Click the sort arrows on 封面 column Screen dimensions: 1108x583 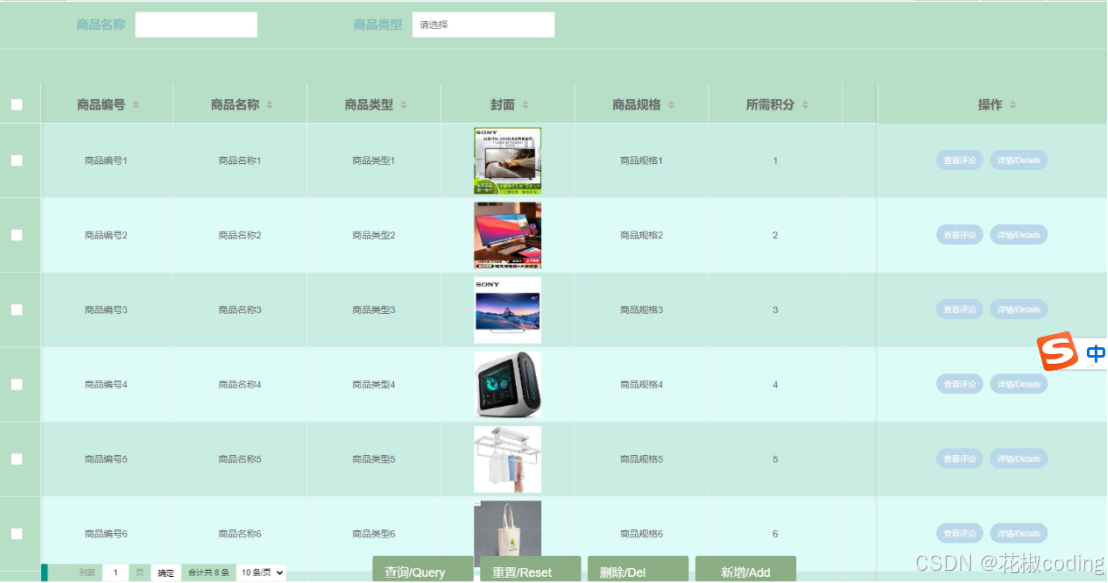pos(527,103)
